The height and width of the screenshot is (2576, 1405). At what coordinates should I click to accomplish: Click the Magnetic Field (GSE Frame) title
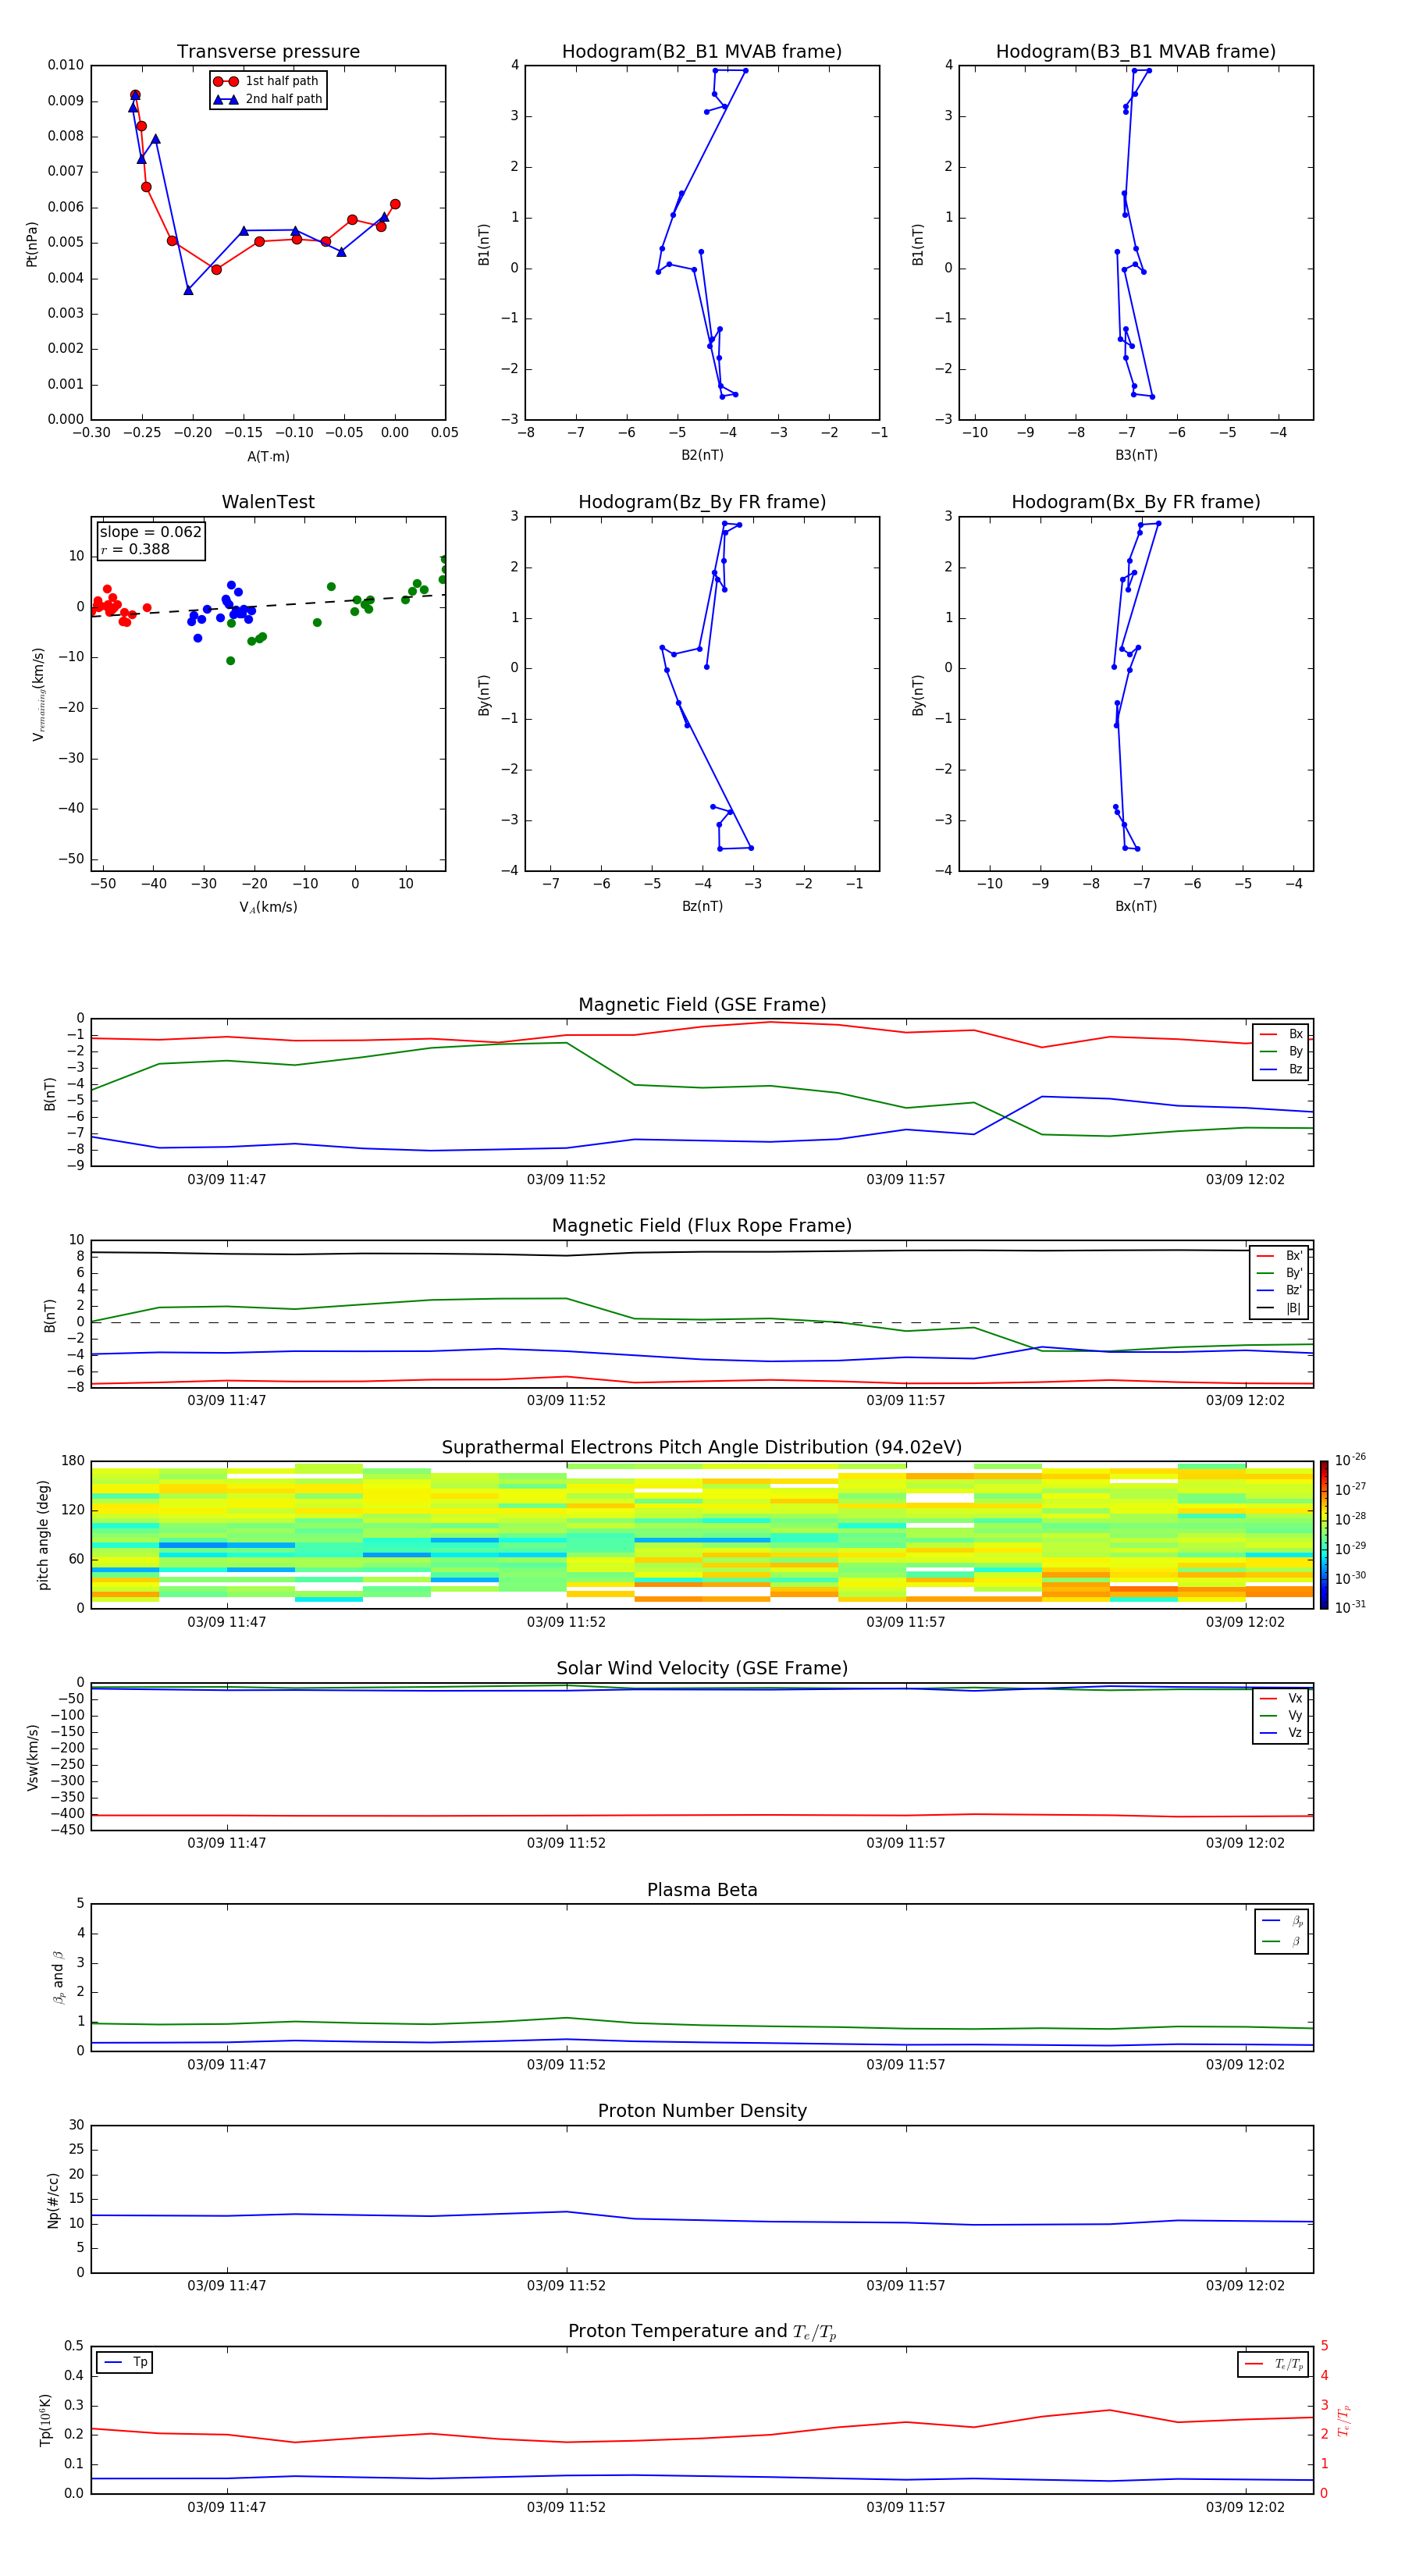coord(702,1005)
